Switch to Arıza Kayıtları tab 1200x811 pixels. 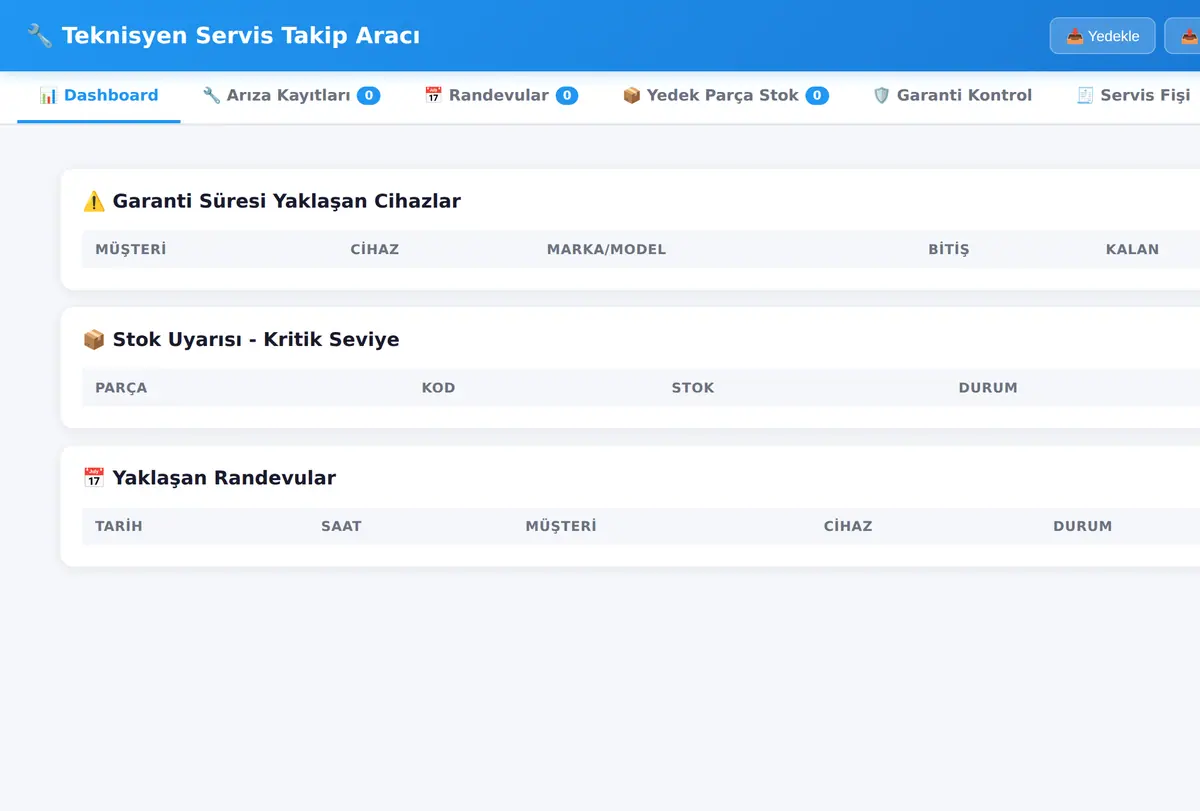click(x=291, y=96)
